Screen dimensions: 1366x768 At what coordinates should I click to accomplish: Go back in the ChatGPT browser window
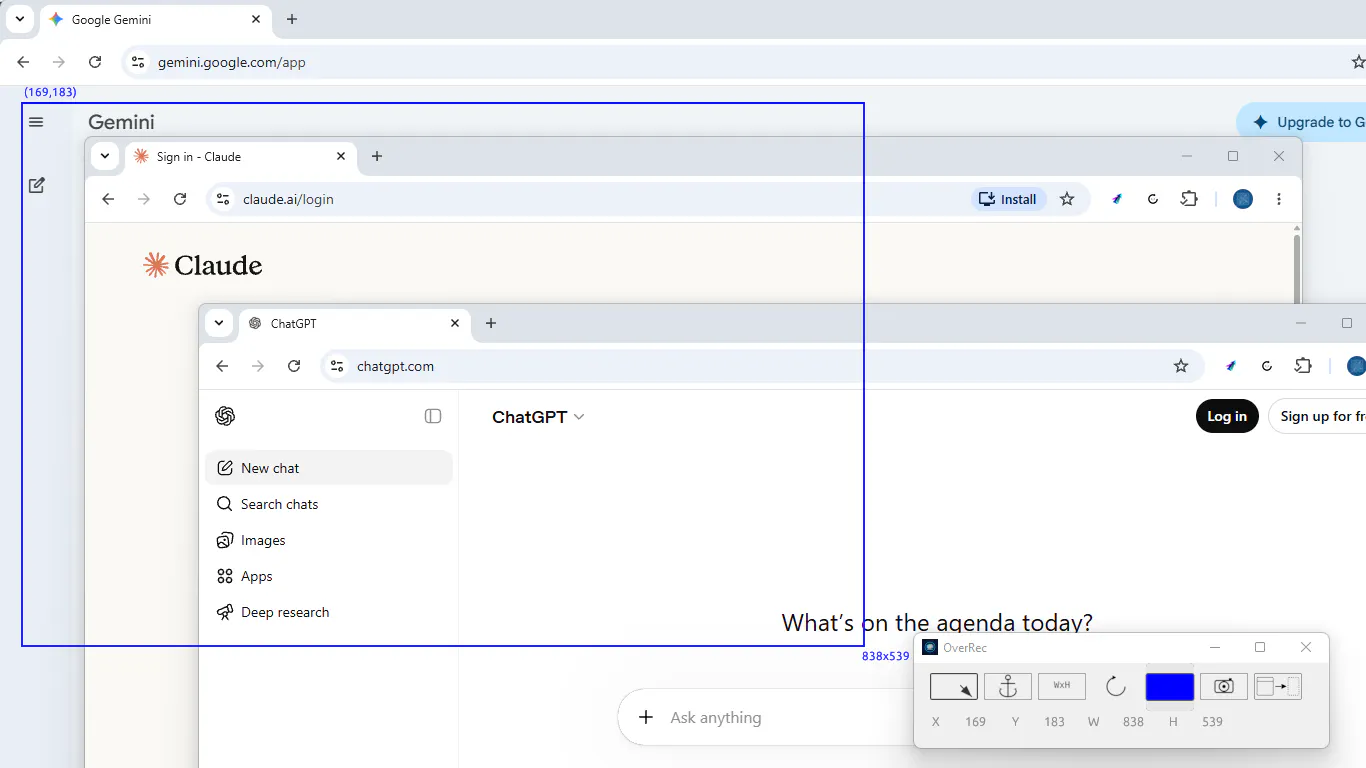click(222, 366)
